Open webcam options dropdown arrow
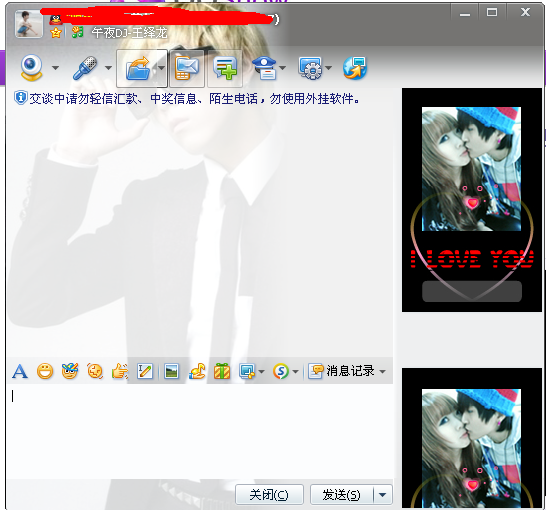 (x=55, y=68)
